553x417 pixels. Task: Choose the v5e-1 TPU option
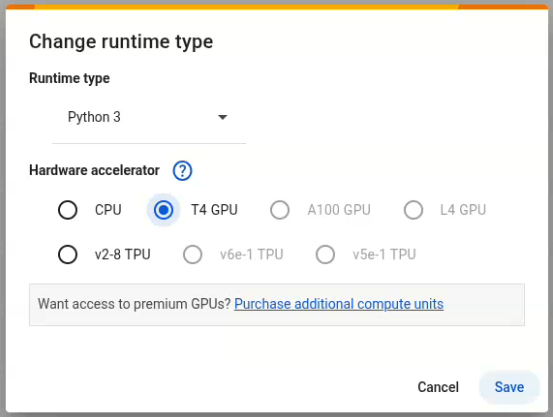click(x=325, y=254)
